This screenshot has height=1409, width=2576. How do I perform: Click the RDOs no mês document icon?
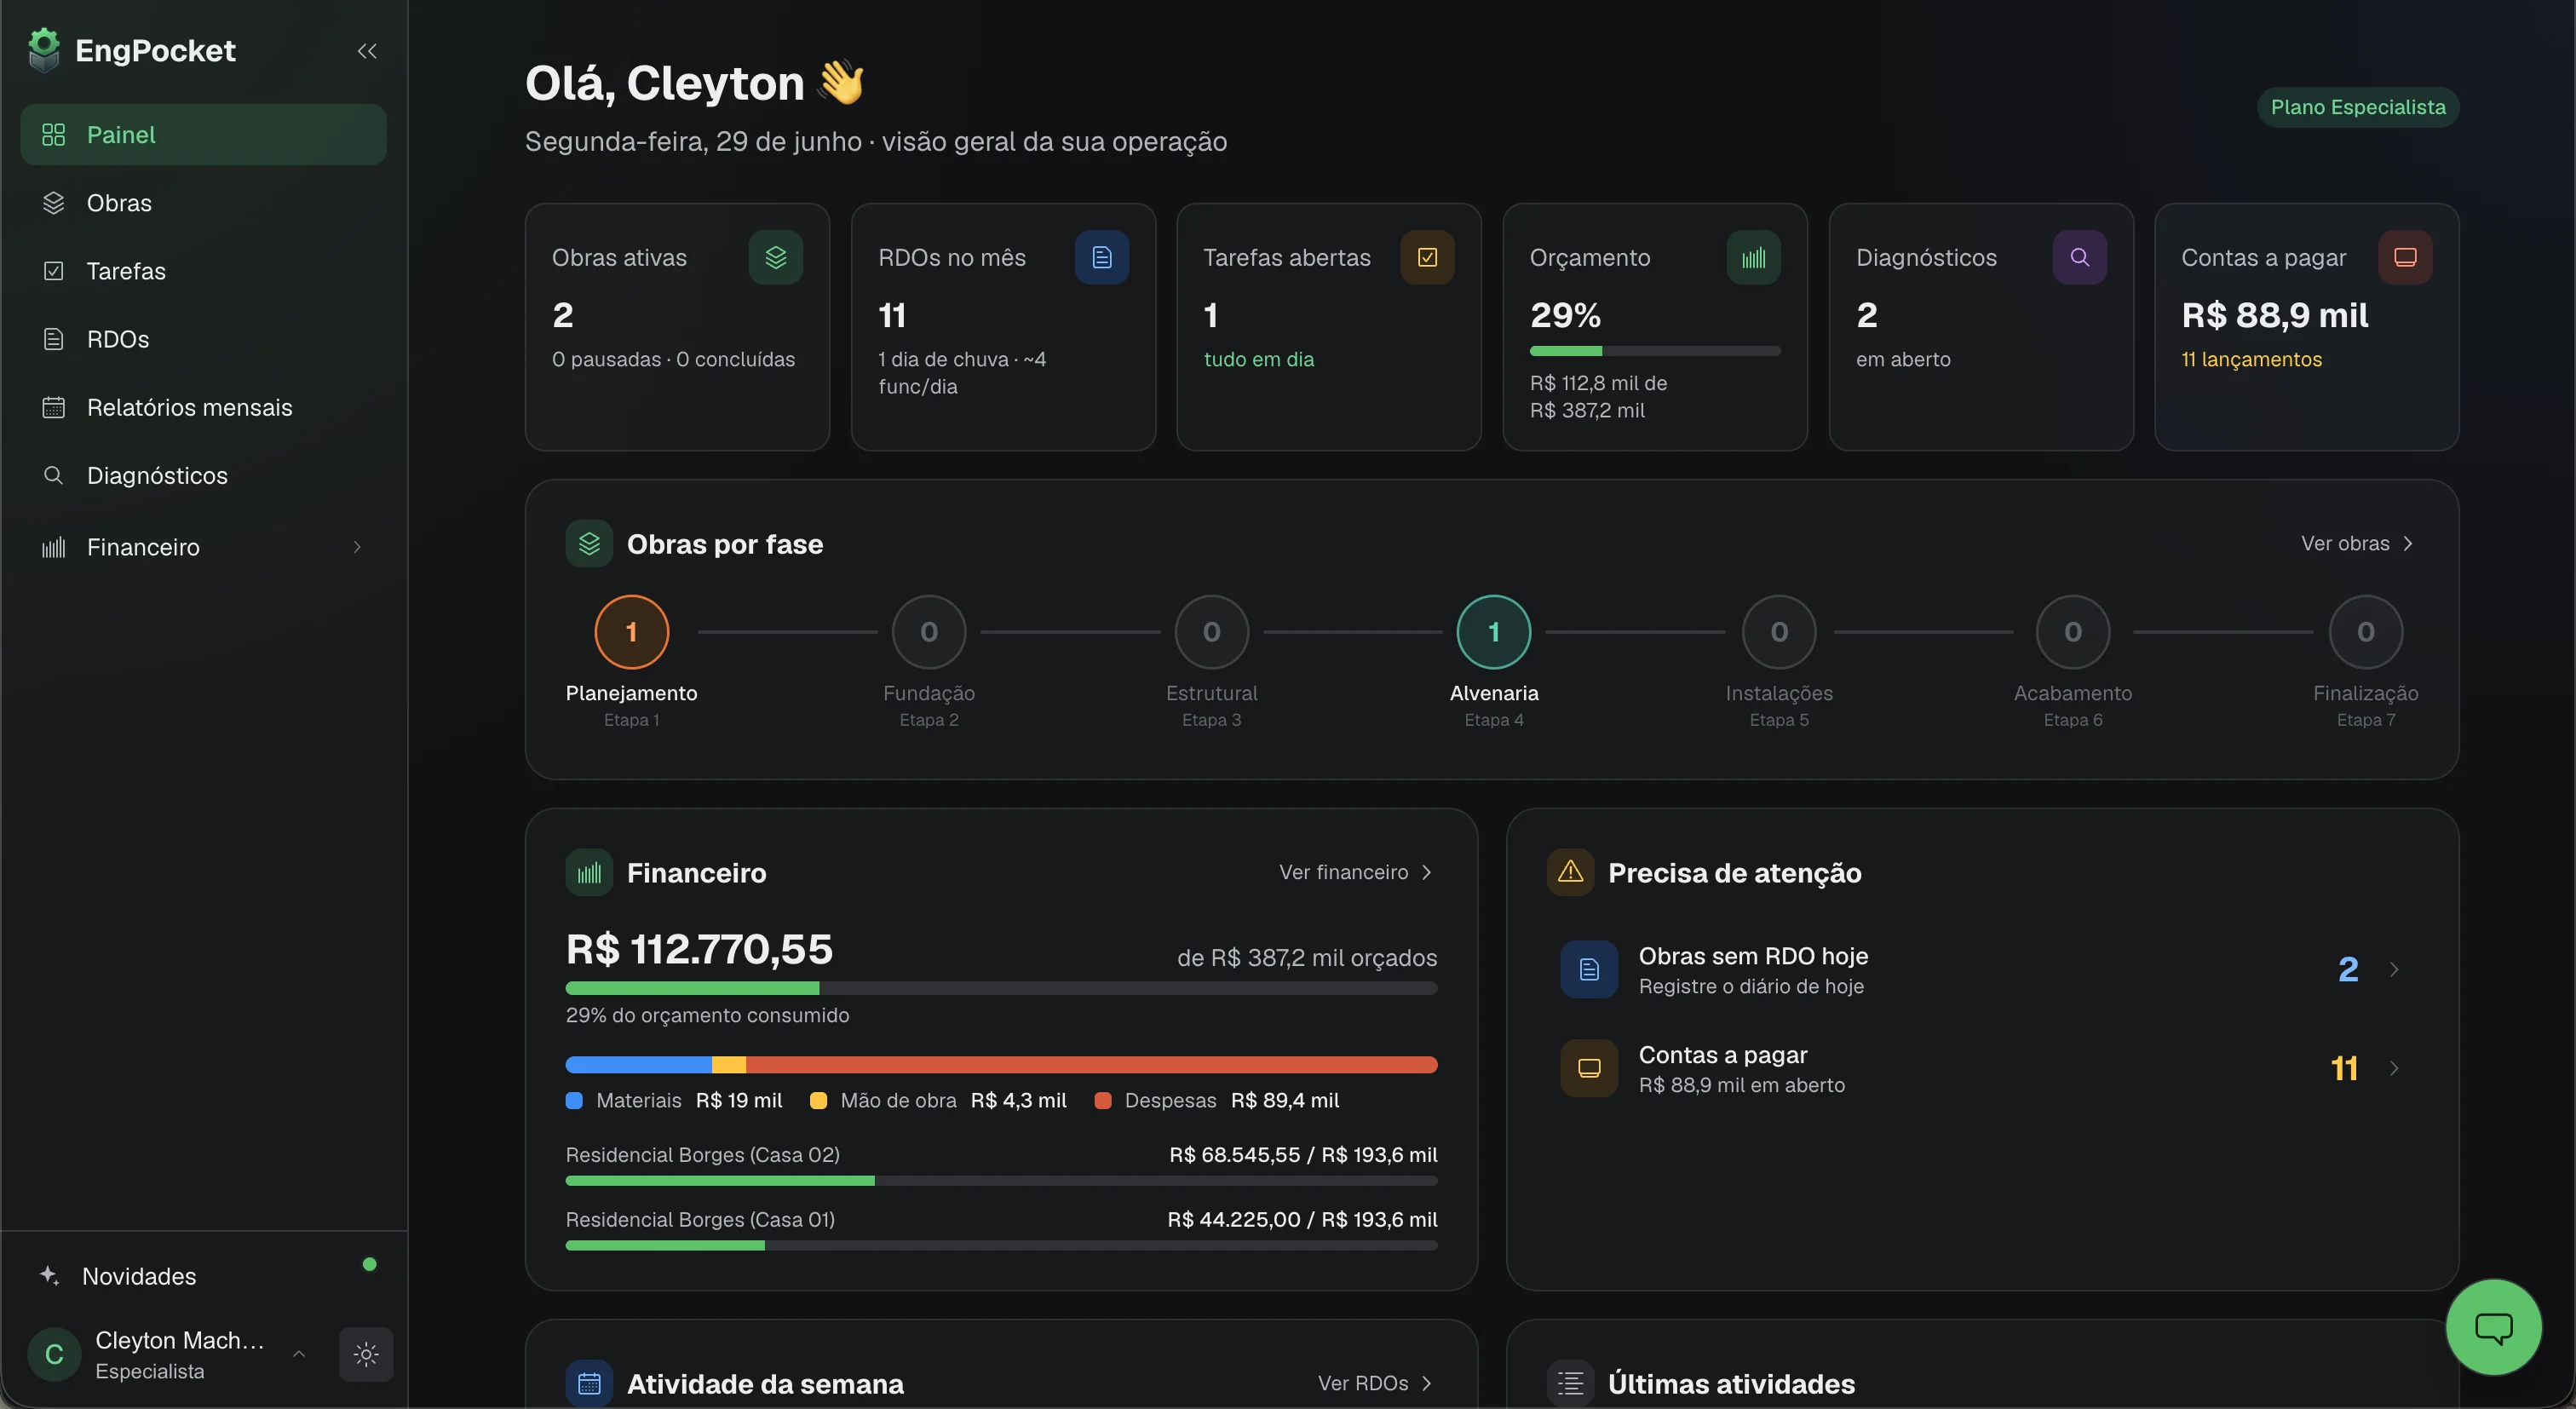[1102, 258]
